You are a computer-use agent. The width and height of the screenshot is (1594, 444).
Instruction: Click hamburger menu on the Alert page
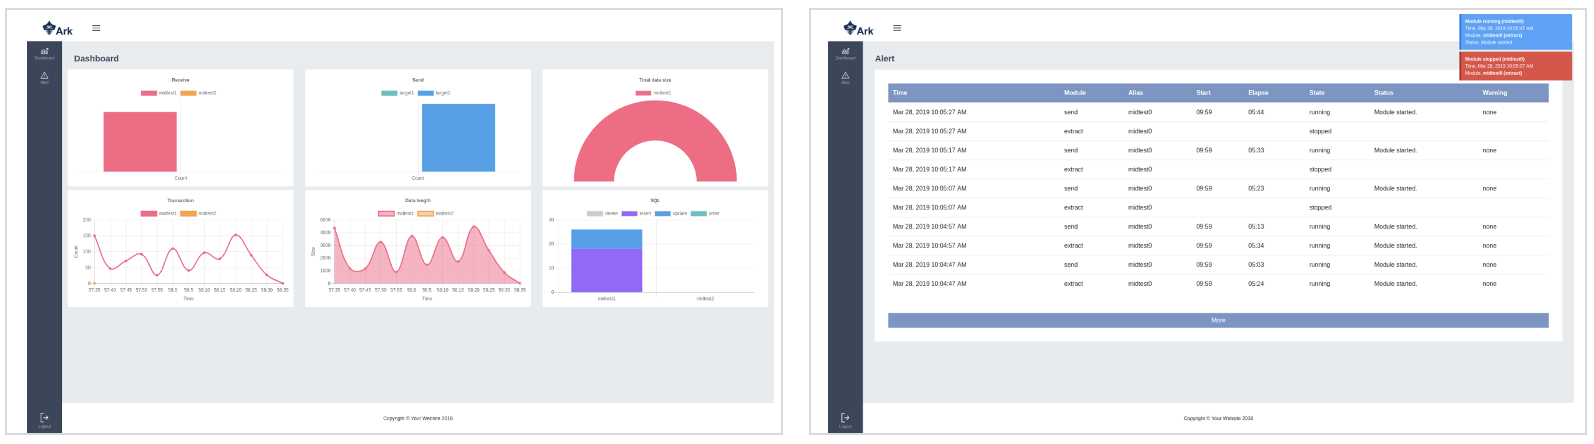pyautogui.click(x=897, y=28)
